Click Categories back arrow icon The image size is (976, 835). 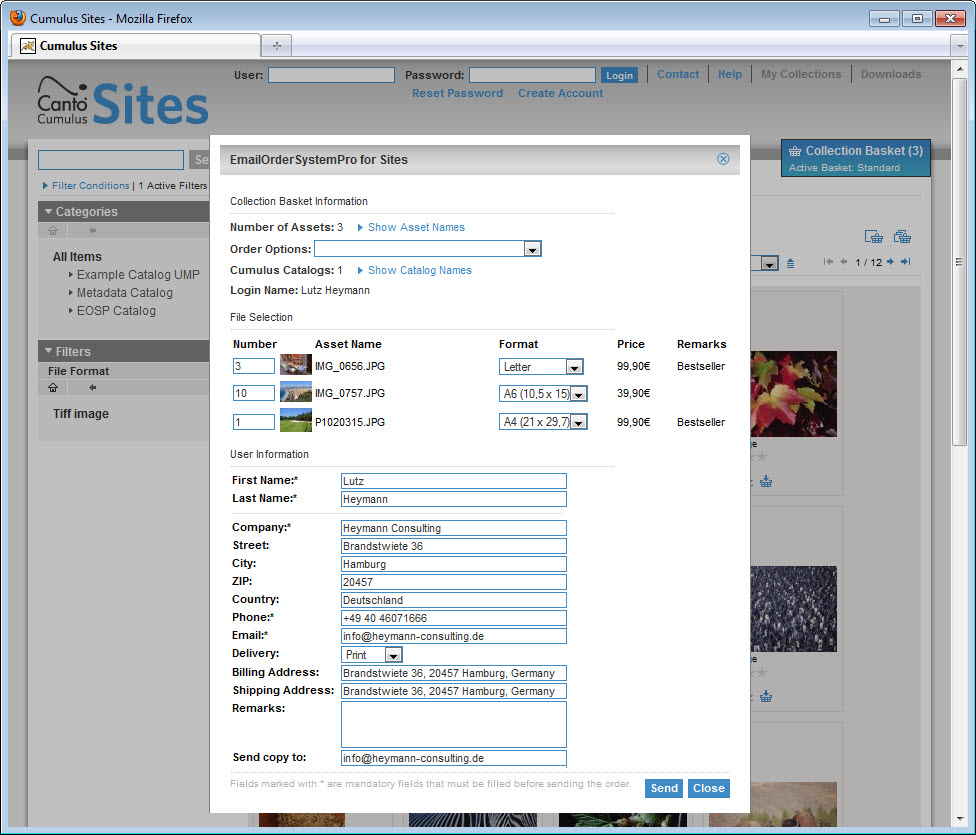click(x=92, y=230)
